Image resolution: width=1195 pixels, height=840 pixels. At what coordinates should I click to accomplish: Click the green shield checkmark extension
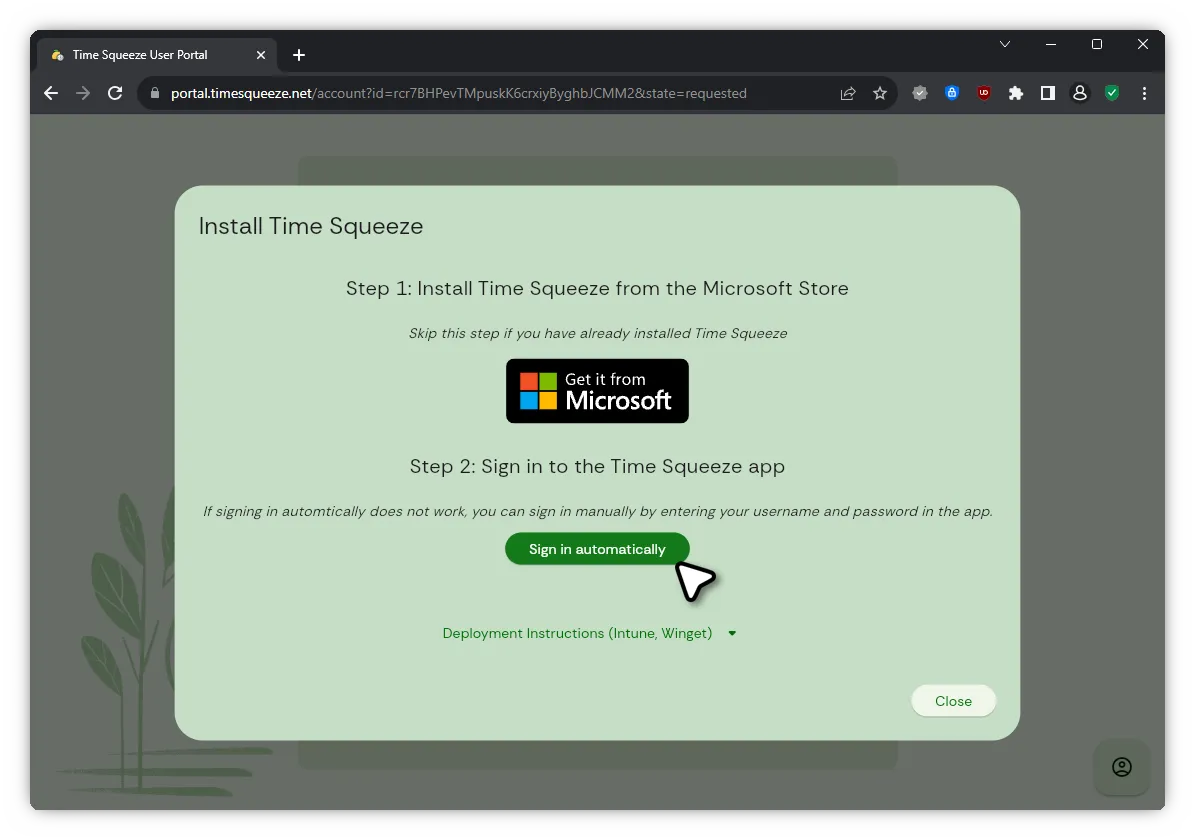point(1112,93)
